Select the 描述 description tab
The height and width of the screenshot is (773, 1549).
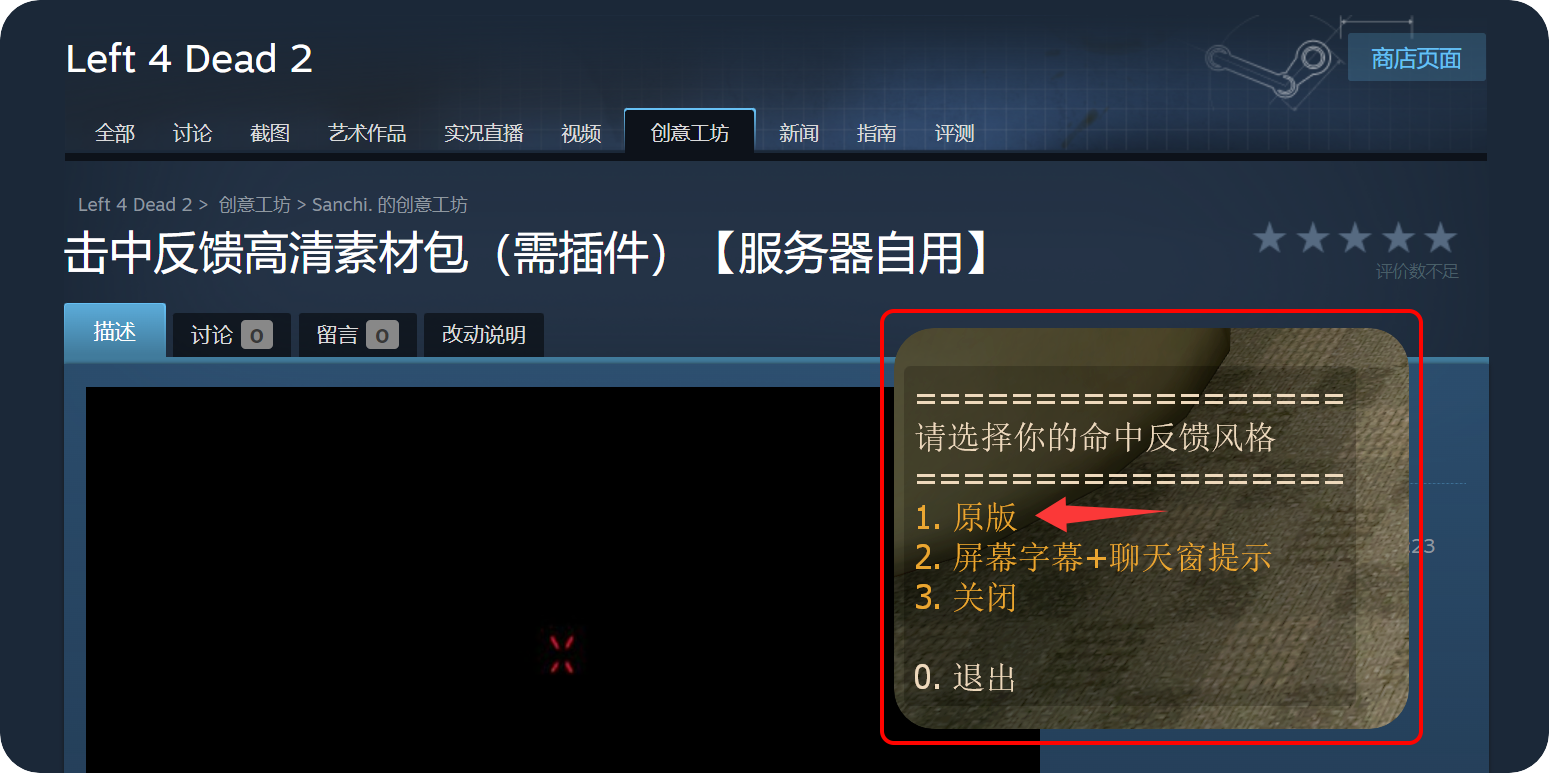115,331
